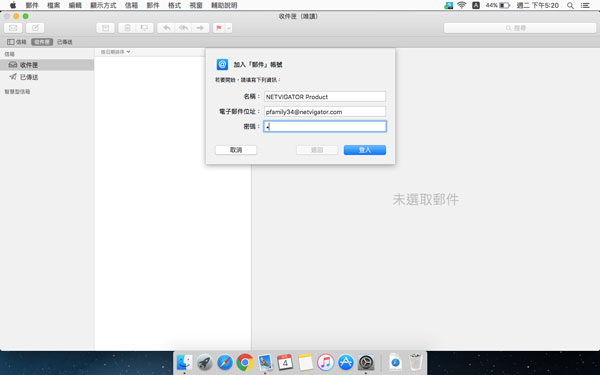Open Finder from the Dock

click(184, 362)
